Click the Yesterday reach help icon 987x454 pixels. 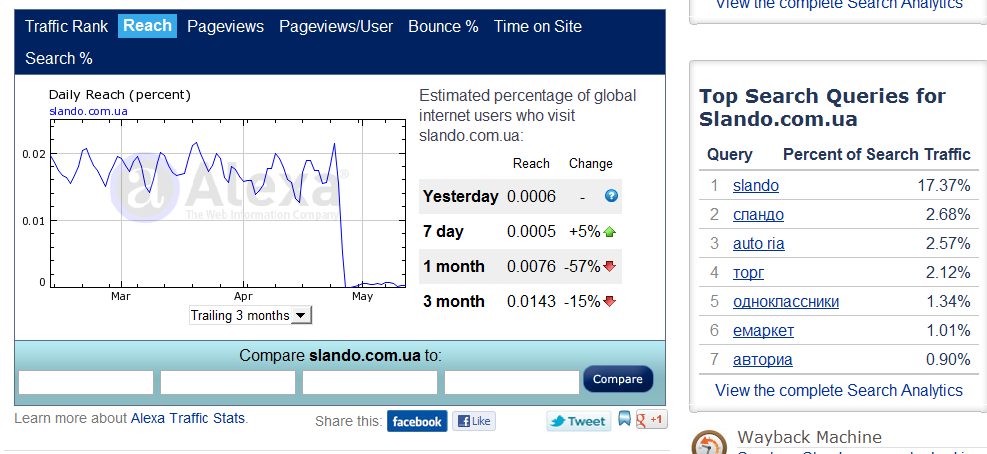pos(612,196)
